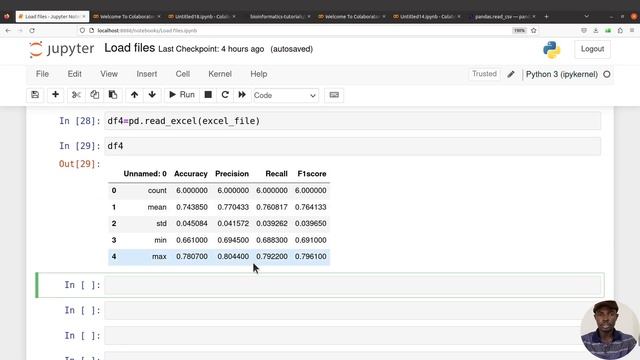
Task: Switch to Untitled18.ipynb Colab tab
Action: [x=202, y=16]
